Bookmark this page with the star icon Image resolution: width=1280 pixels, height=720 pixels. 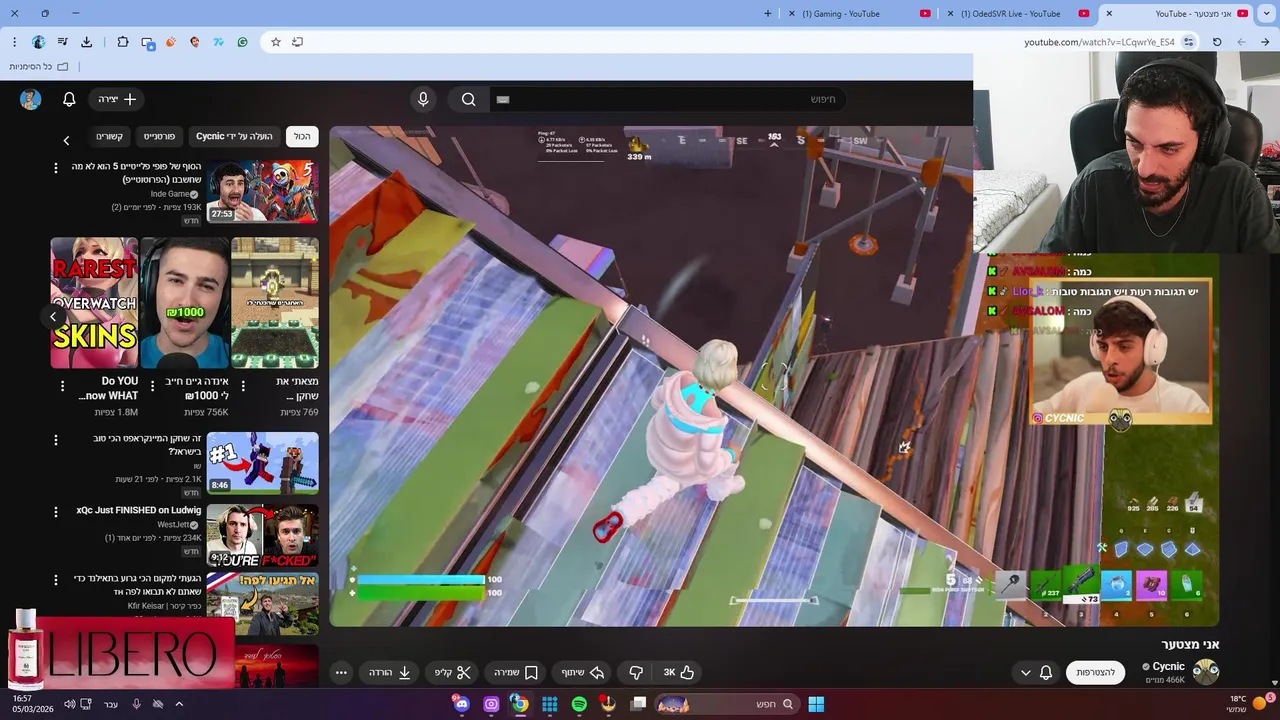click(x=276, y=42)
